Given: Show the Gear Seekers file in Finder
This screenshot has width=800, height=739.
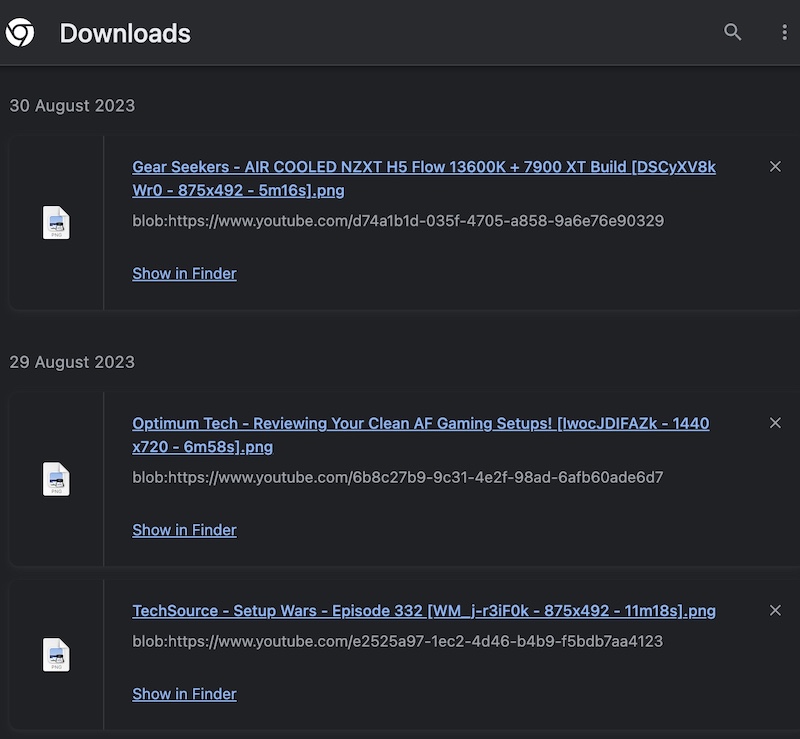Looking at the screenshot, I should [x=184, y=274].
